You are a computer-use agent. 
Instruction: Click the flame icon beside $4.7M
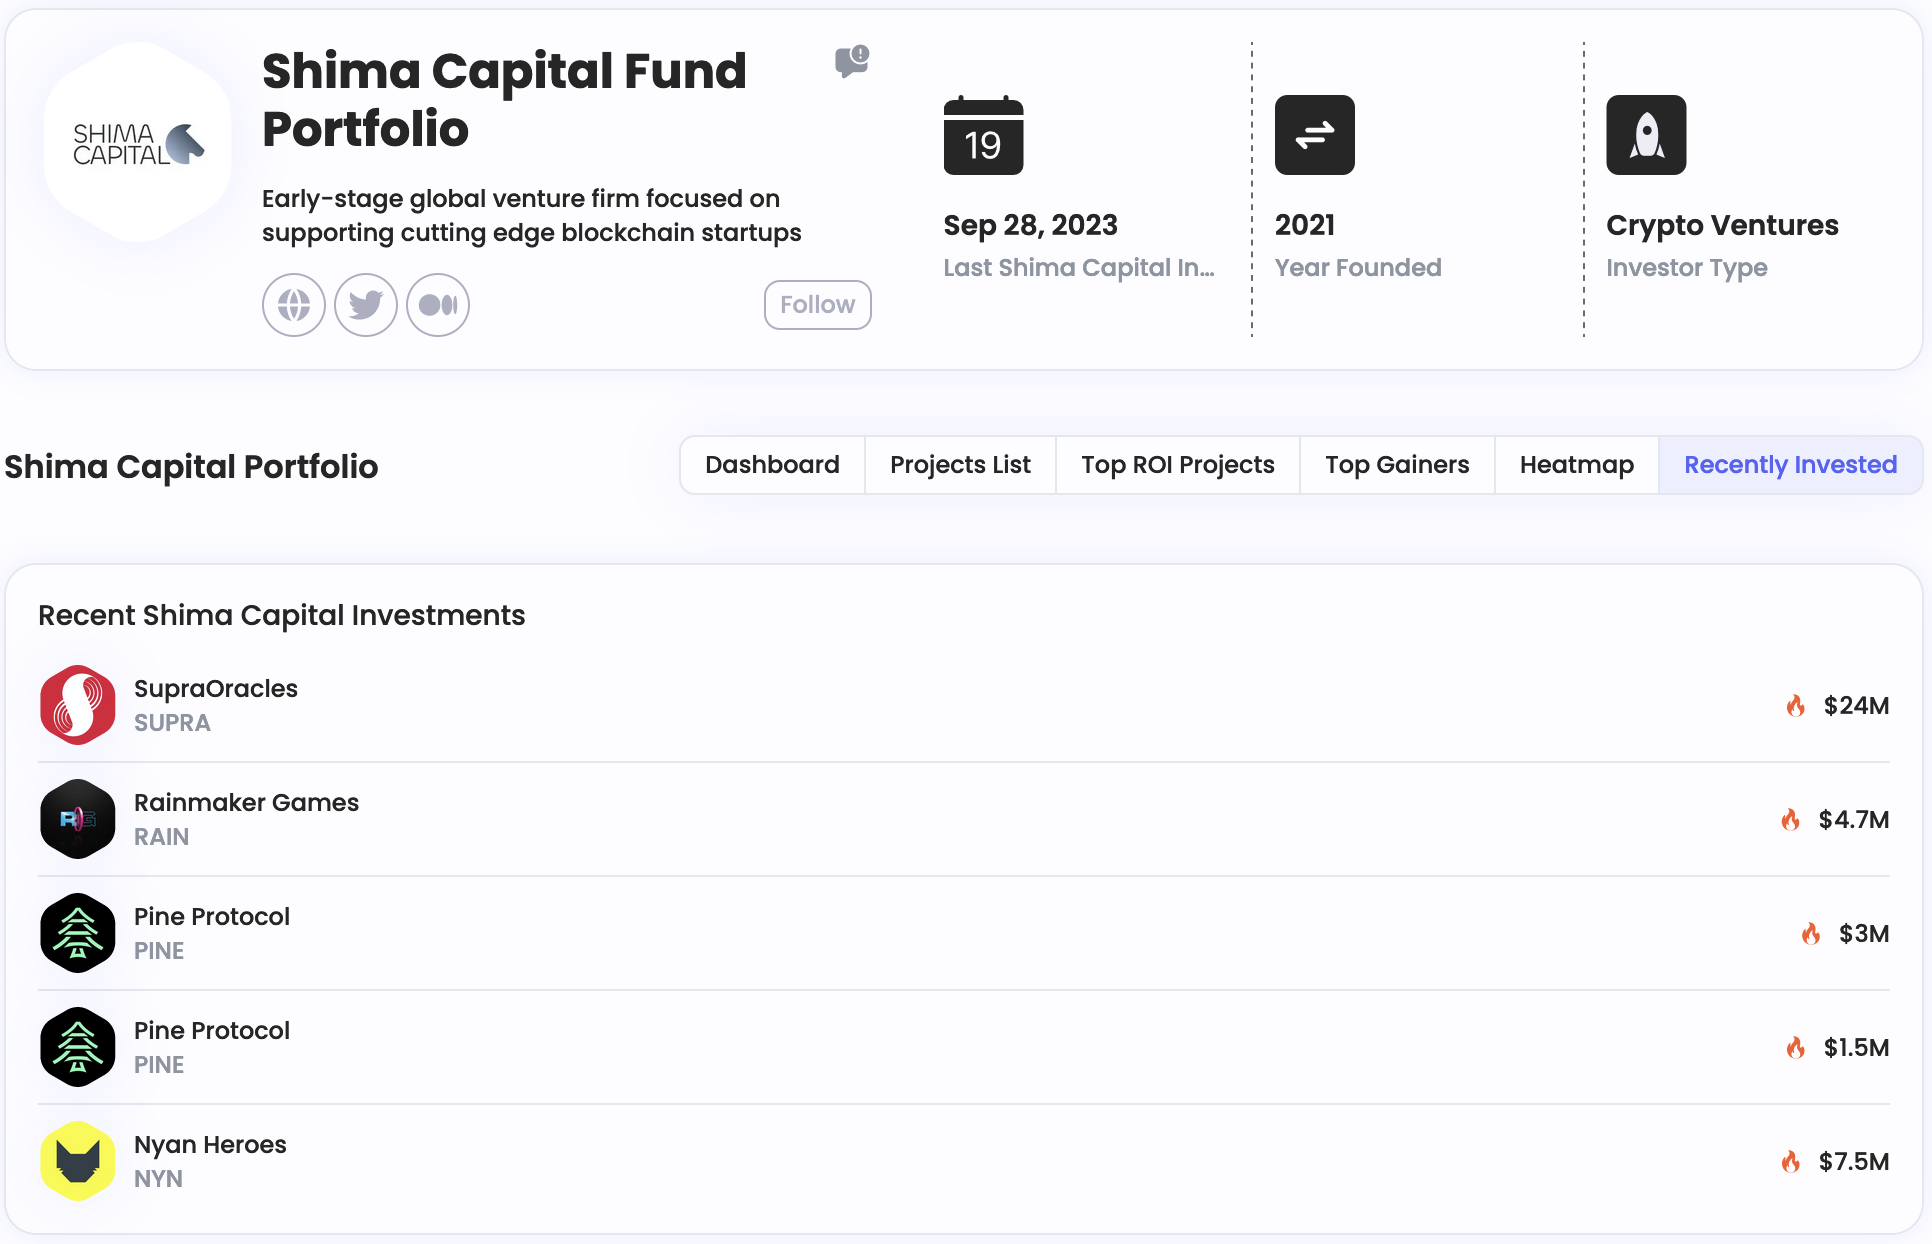tap(1791, 820)
